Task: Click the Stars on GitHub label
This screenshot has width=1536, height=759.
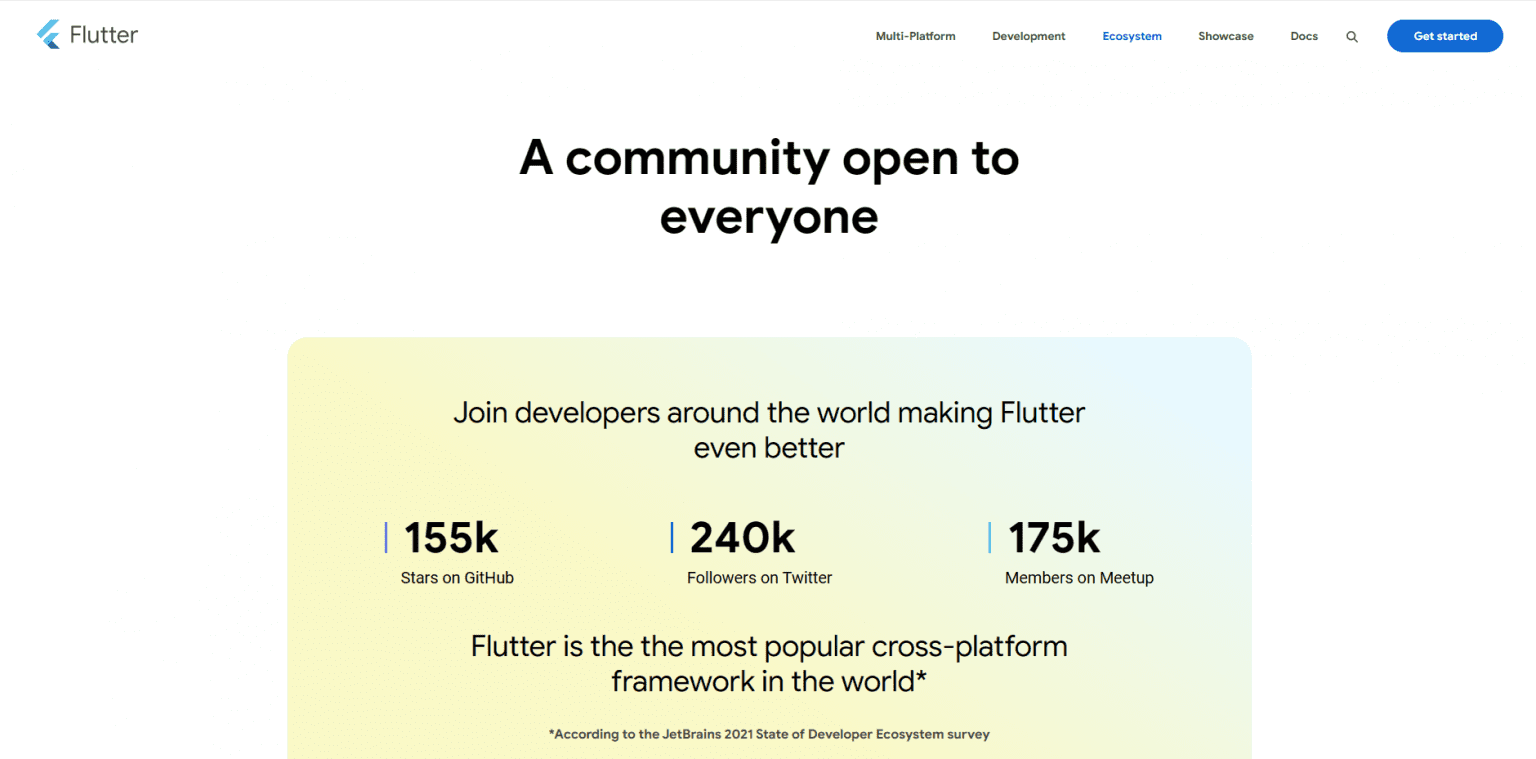Action: click(x=456, y=577)
